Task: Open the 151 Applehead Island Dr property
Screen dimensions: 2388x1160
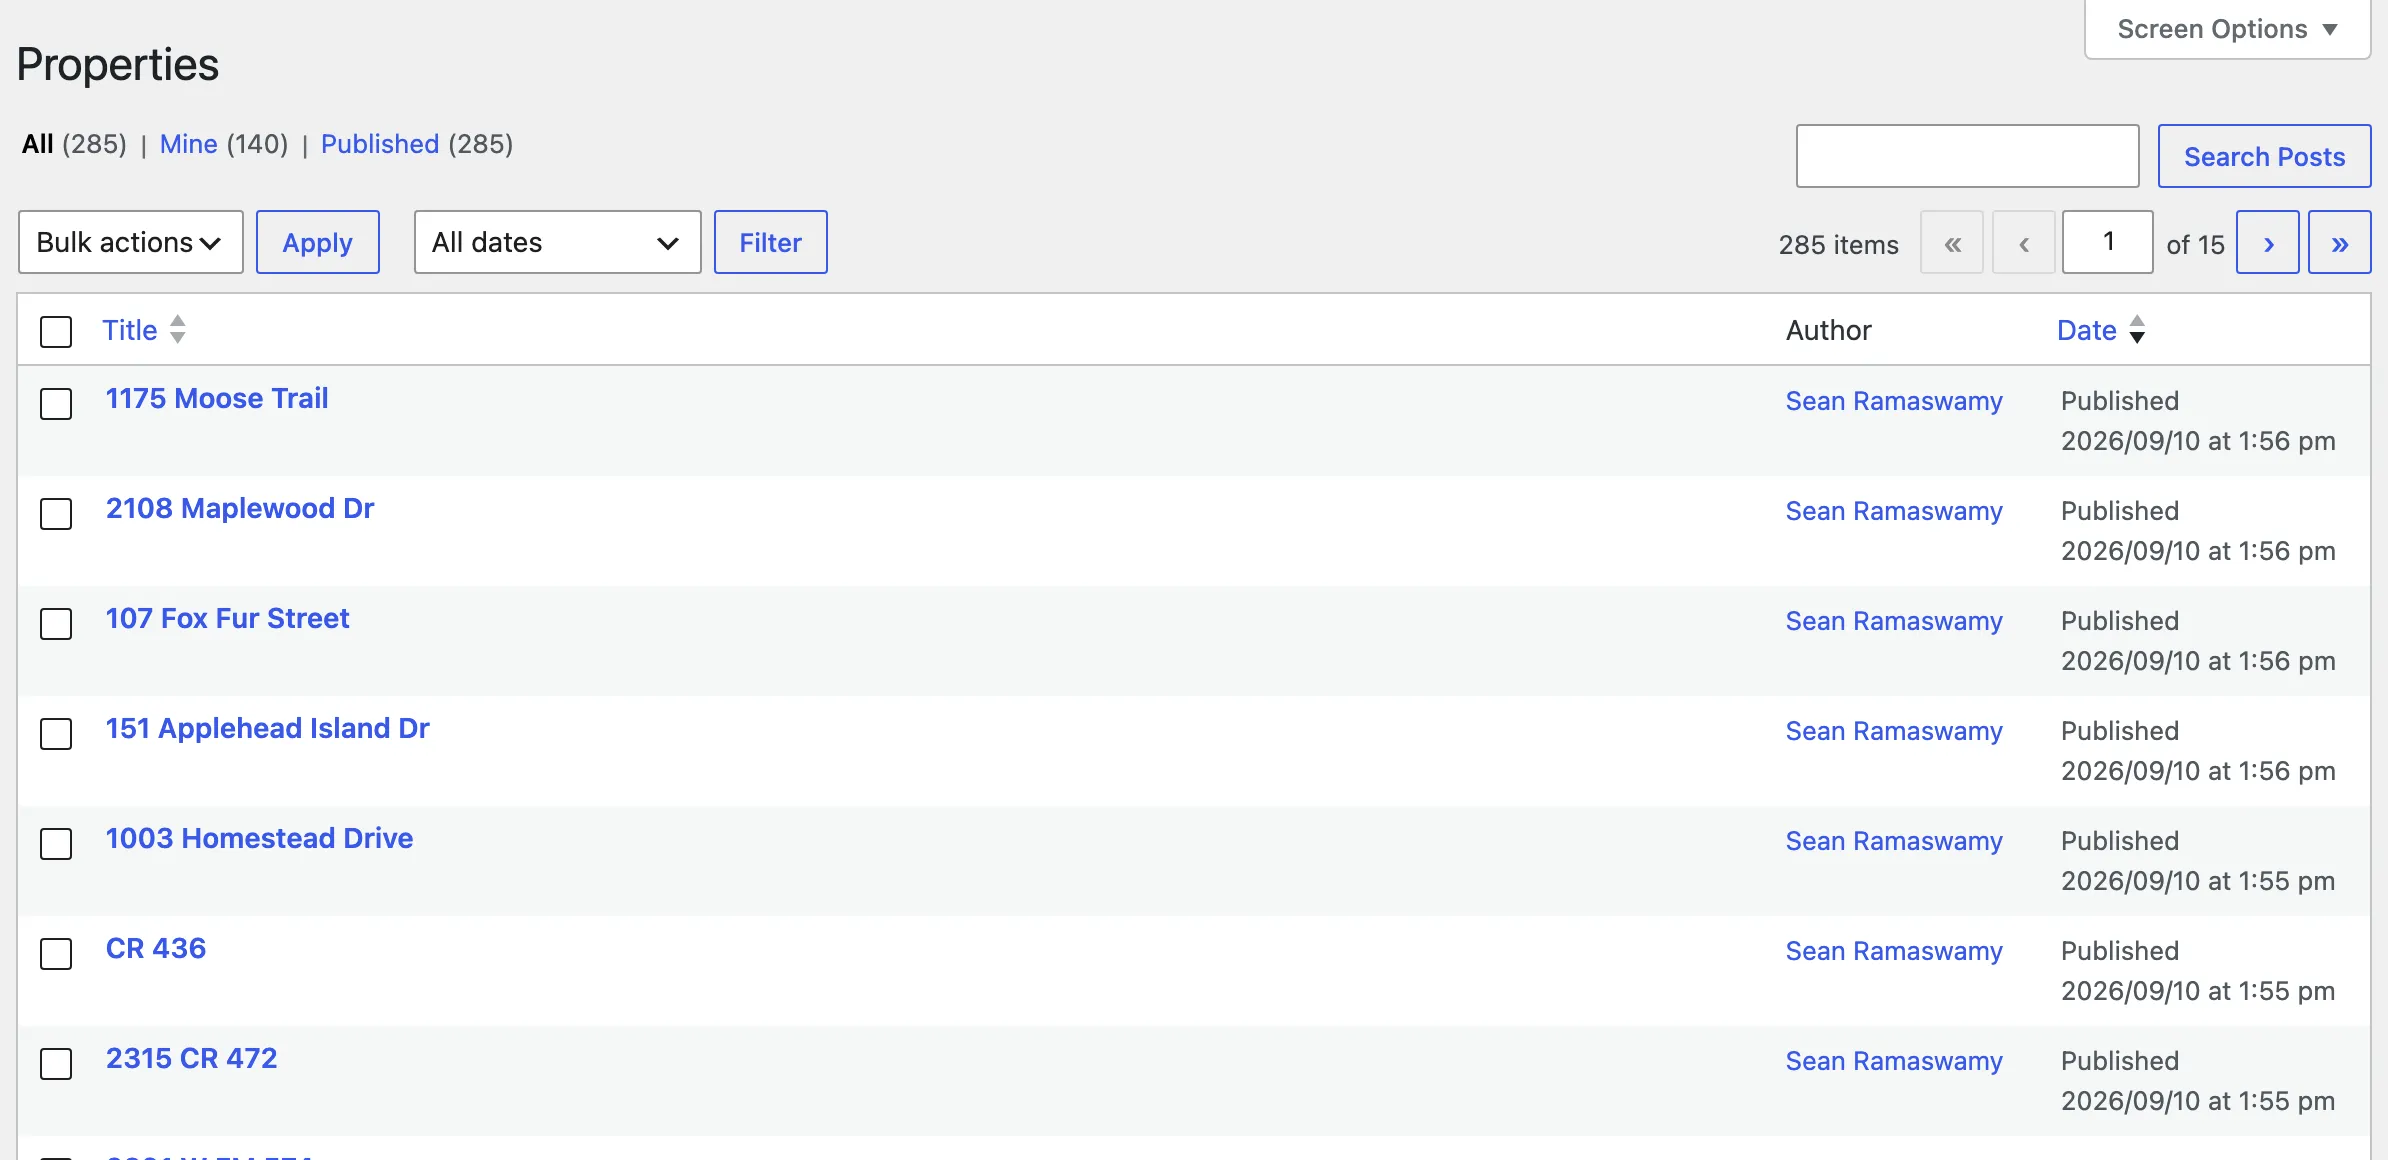Action: point(268,728)
